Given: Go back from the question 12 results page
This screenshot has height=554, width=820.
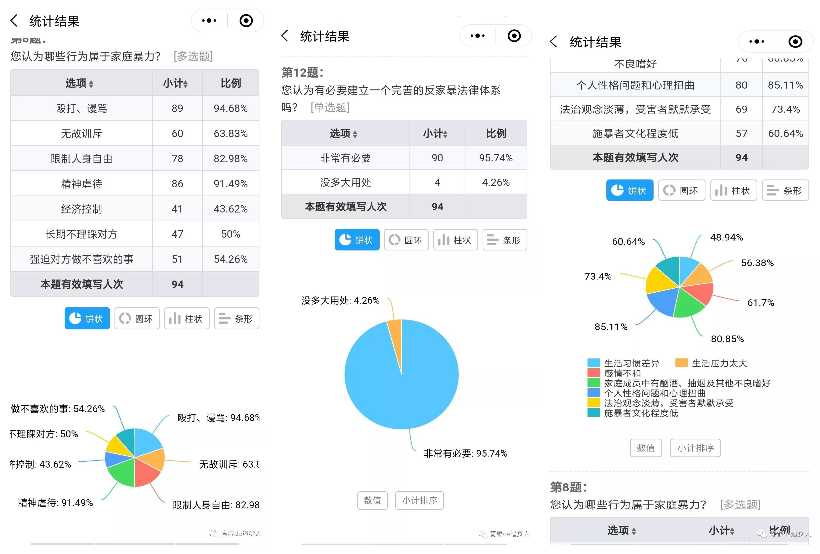Looking at the screenshot, I should point(285,36).
